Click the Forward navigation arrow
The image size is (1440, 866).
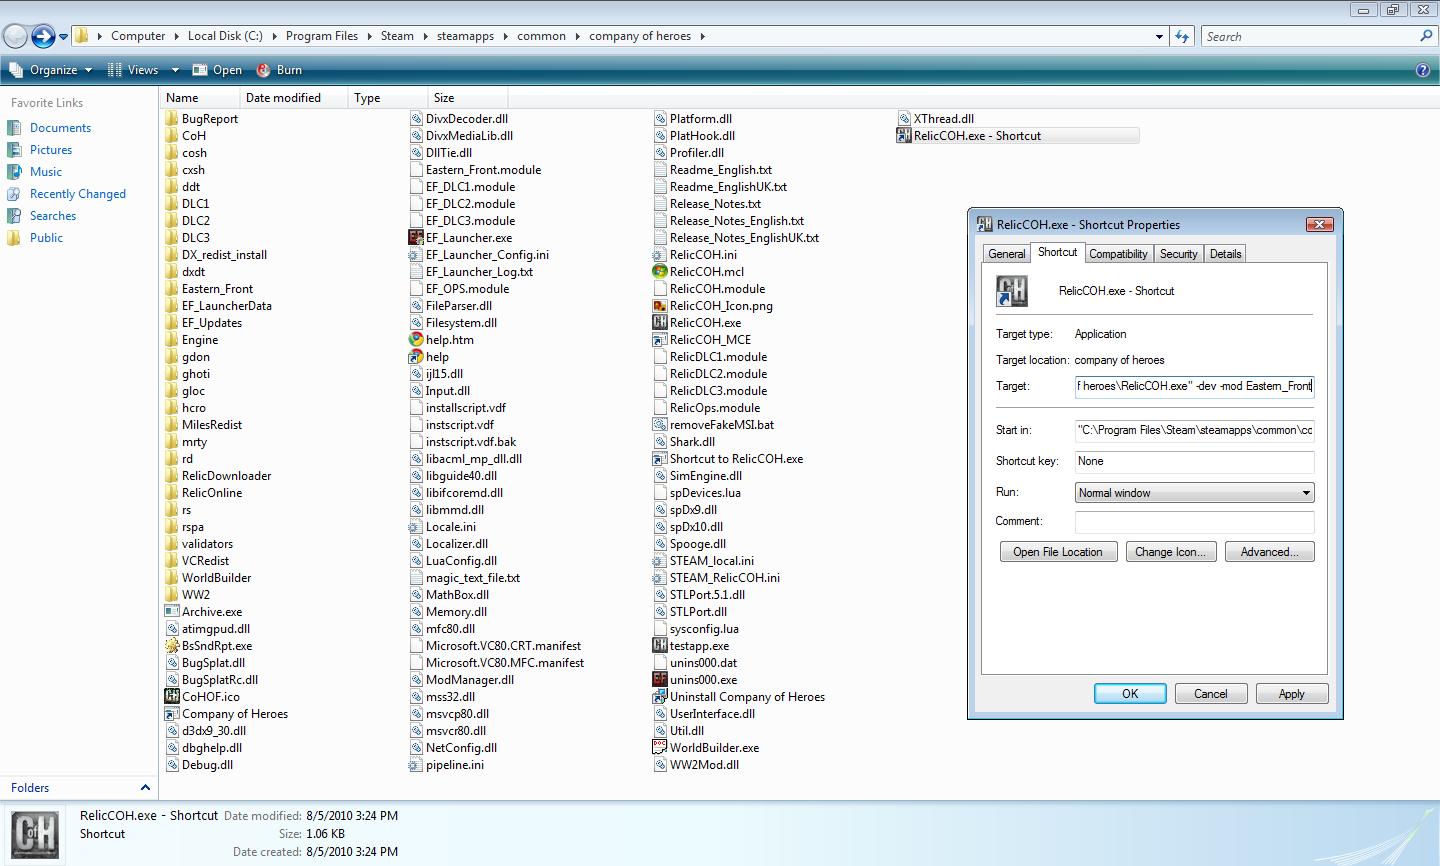(43, 37)
